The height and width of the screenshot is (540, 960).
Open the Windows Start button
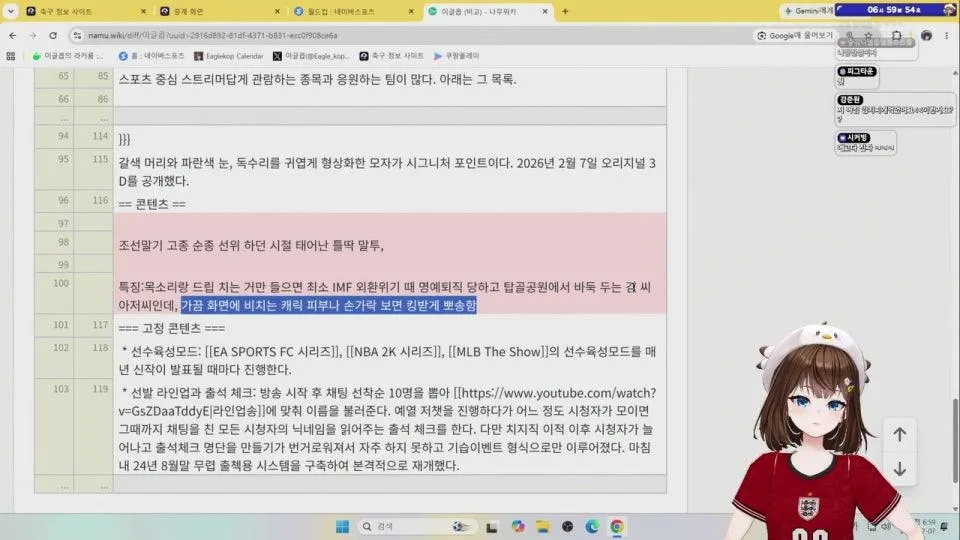point(342,527)
